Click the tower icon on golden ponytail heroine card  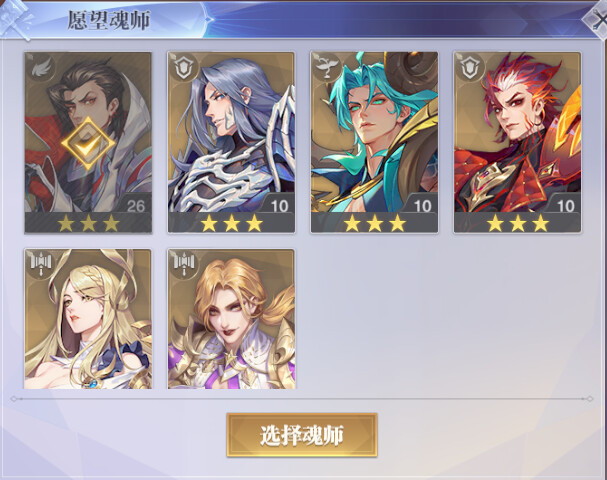[x=184, y=264]
